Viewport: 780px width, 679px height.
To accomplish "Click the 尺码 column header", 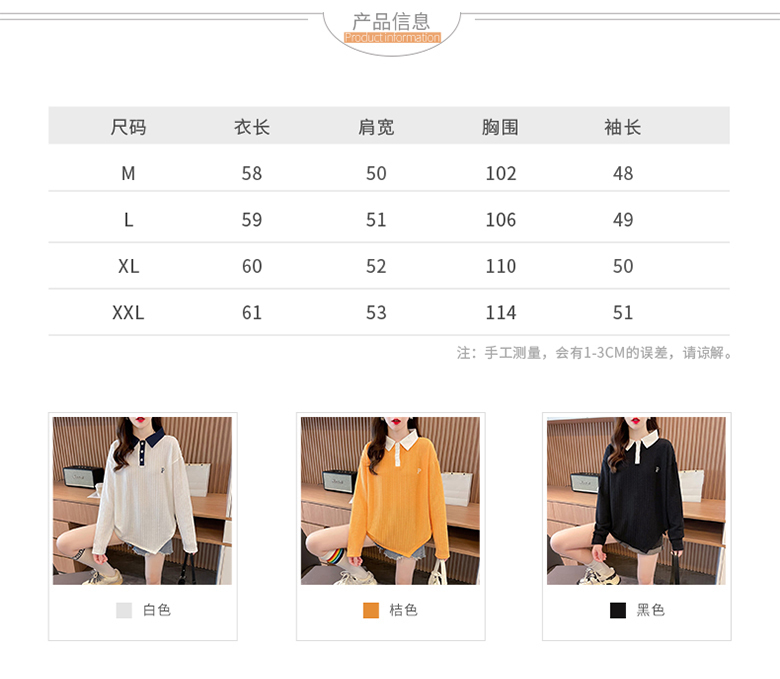I will click(x=128, y=127).
